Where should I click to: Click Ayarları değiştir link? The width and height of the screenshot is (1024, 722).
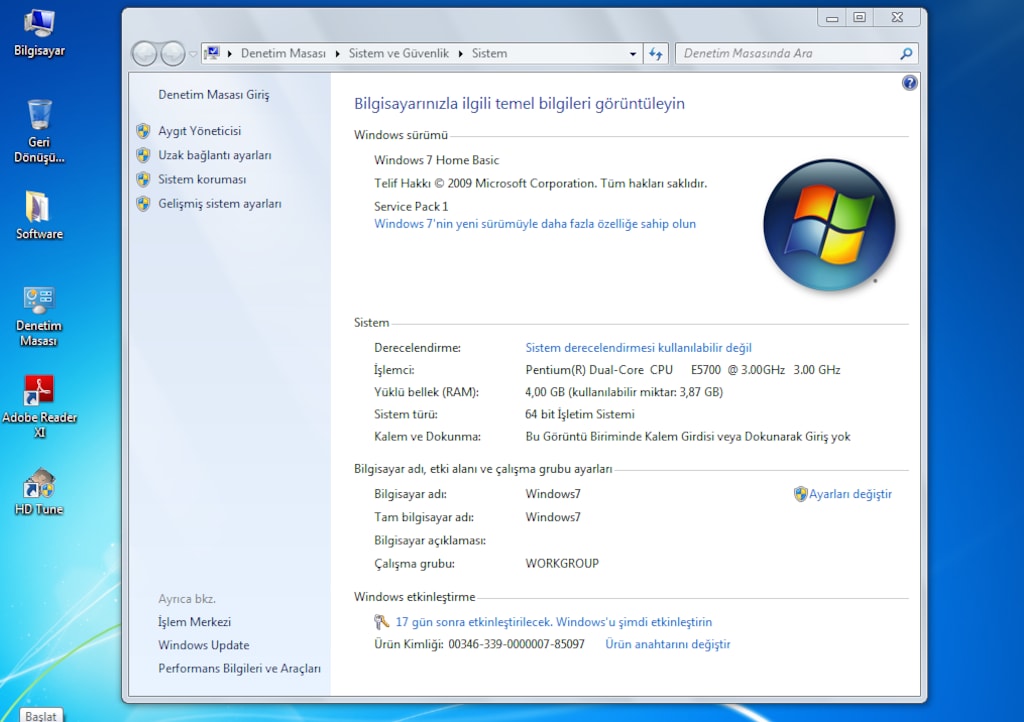[850, 494]
